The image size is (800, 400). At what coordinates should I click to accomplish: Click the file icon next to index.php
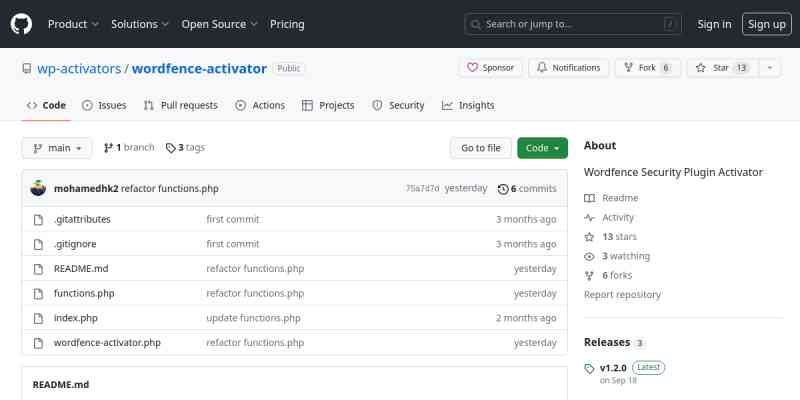[x=38, y=318]
